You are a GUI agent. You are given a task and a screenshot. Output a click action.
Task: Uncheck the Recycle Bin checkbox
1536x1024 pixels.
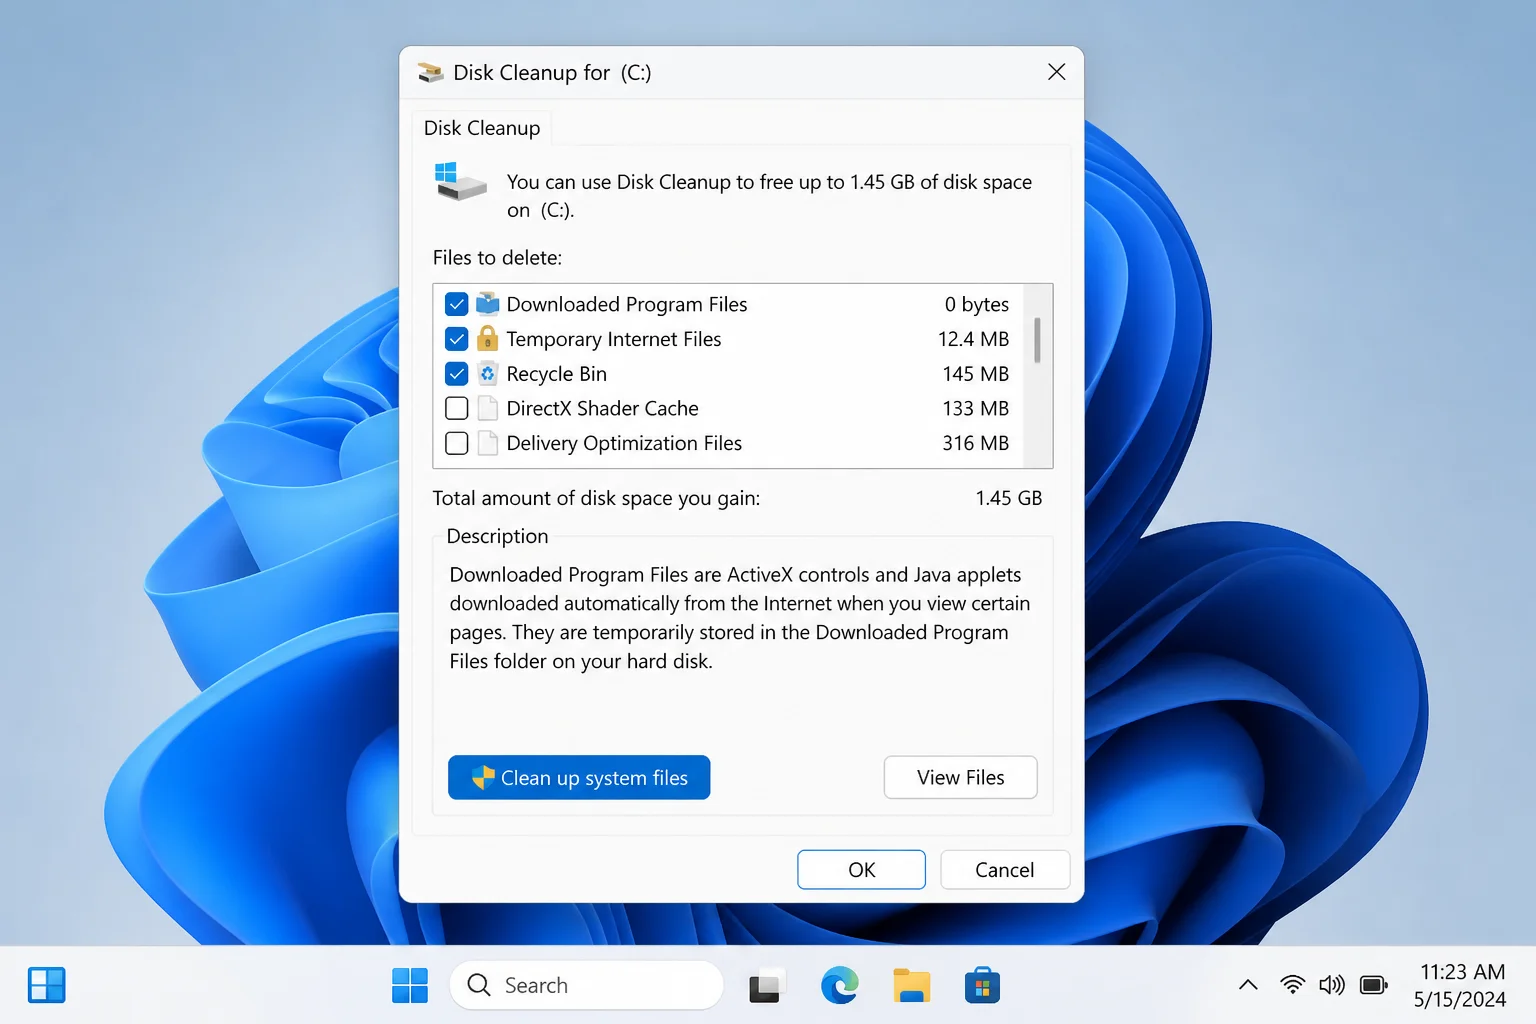click(x=456, y=374)
